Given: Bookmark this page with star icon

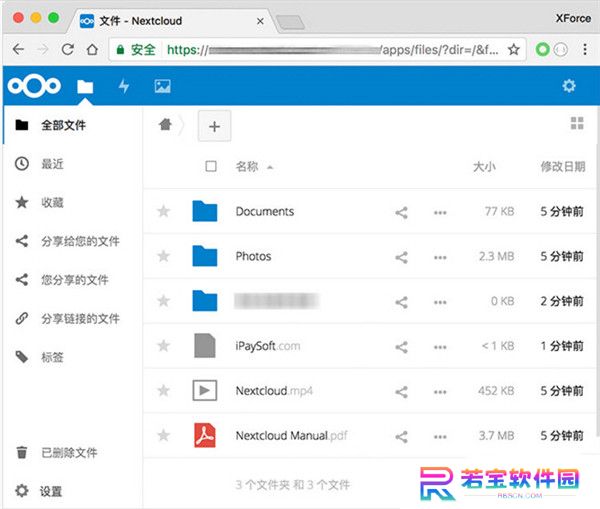Looking at the screenshot, I should 514,49.
